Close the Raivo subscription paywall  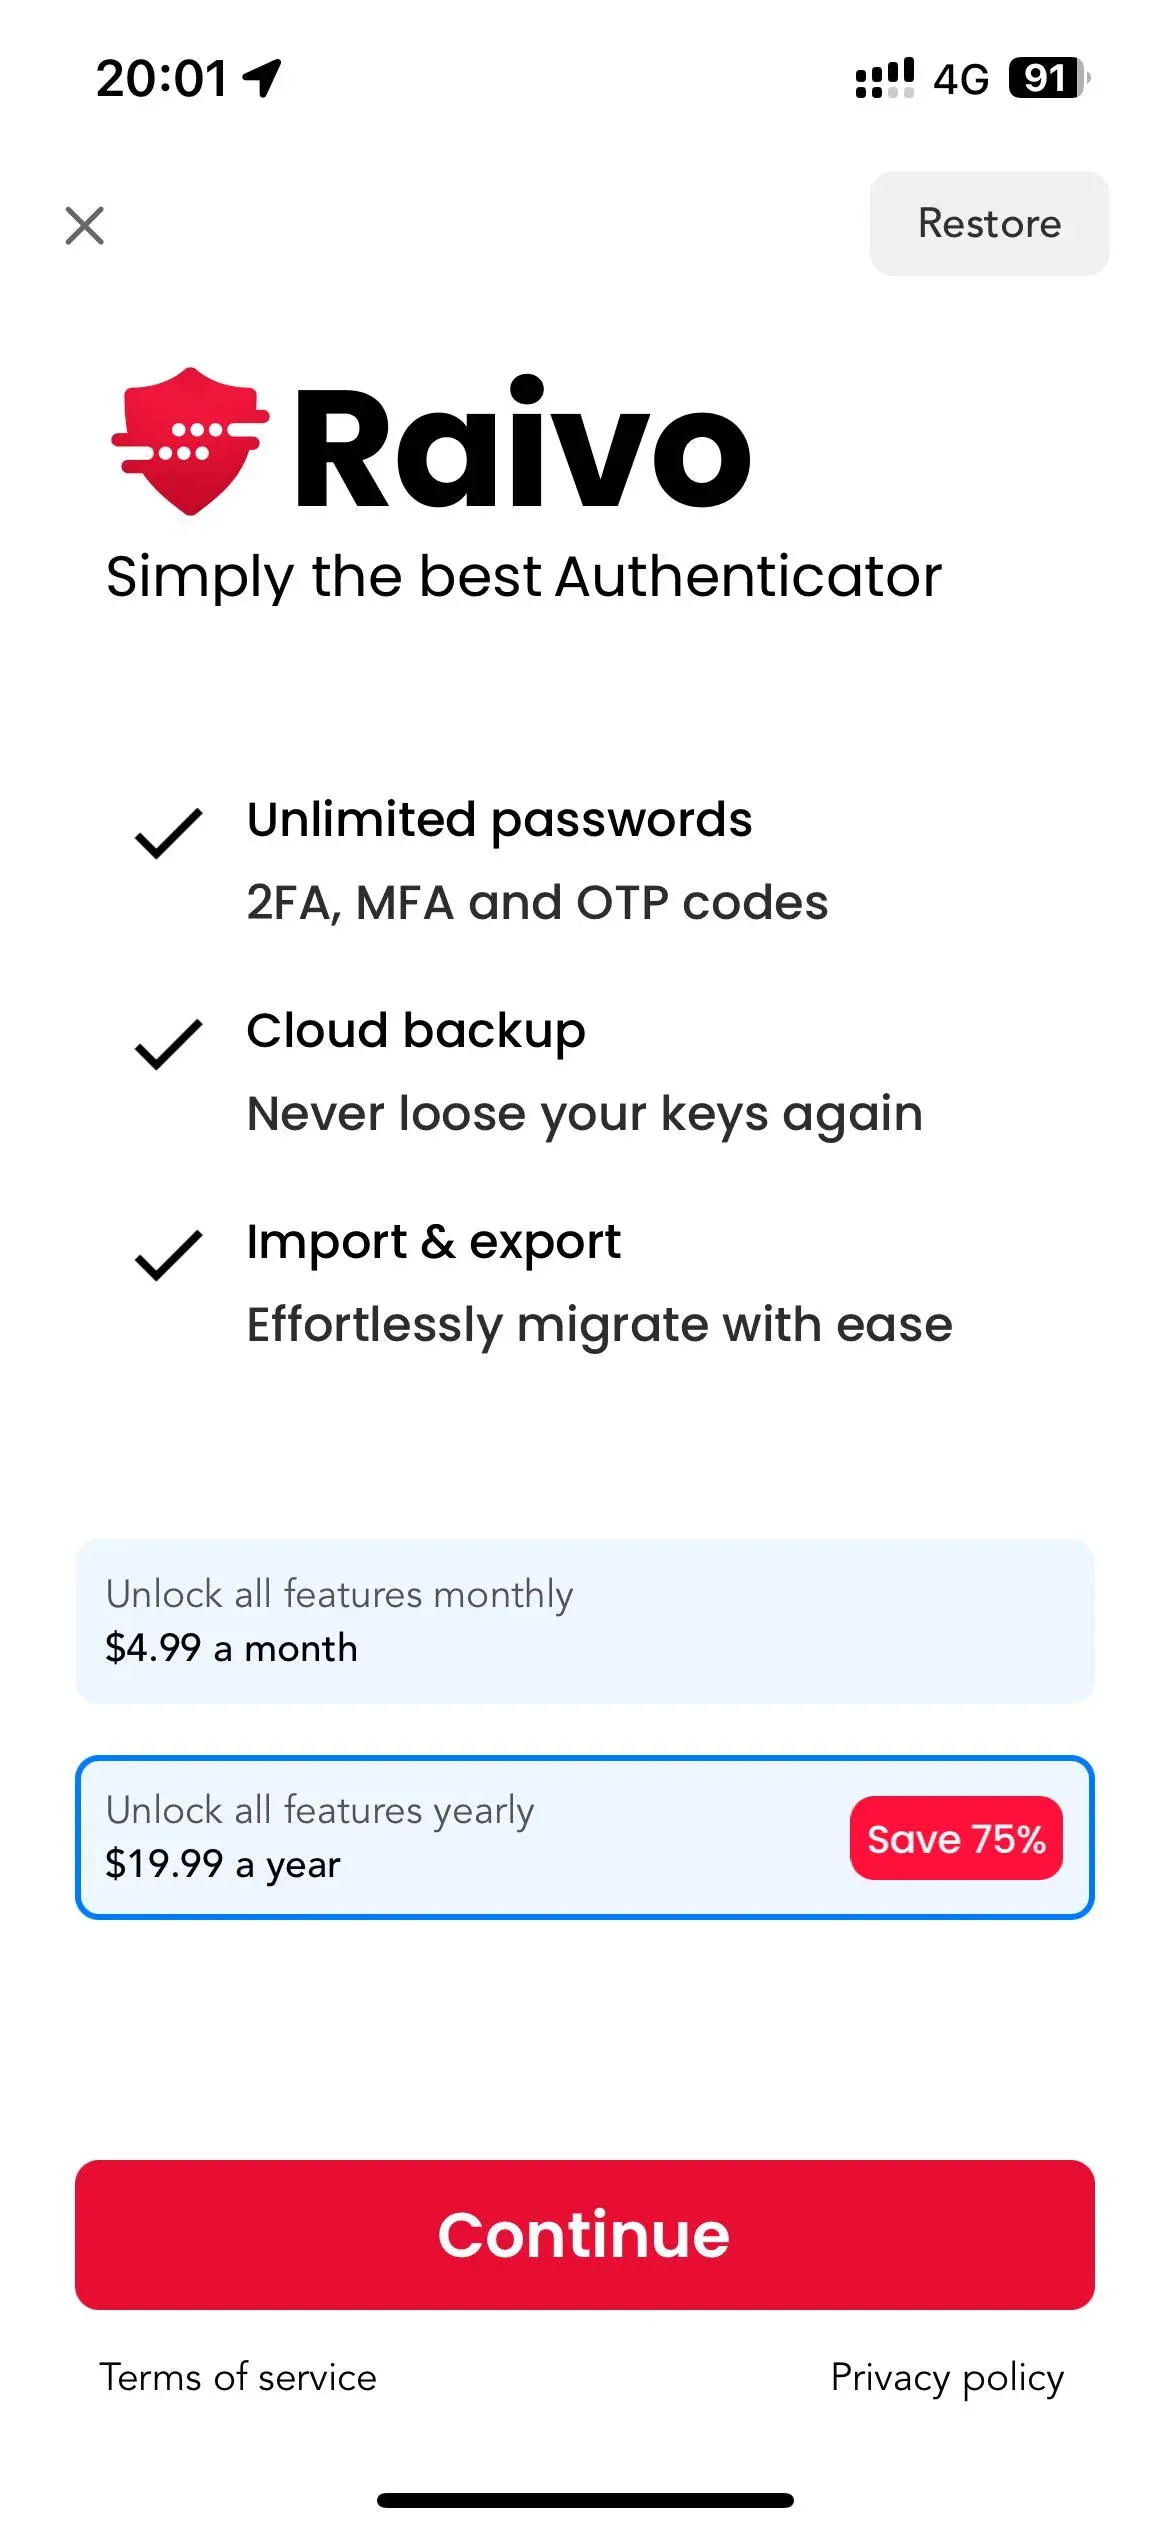coord(85,225)
